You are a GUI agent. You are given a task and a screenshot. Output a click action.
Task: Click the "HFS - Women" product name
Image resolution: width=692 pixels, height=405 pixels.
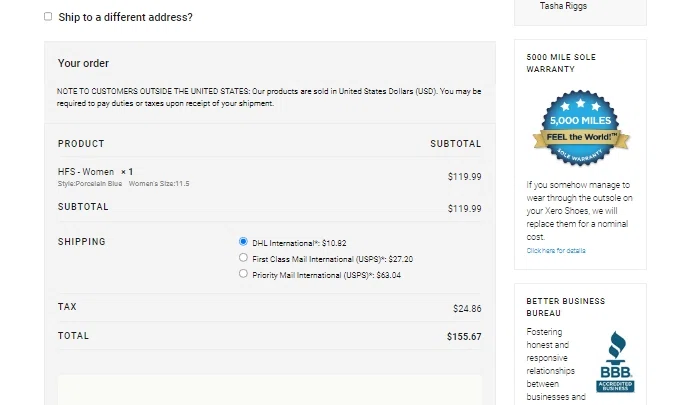[86, 172]
